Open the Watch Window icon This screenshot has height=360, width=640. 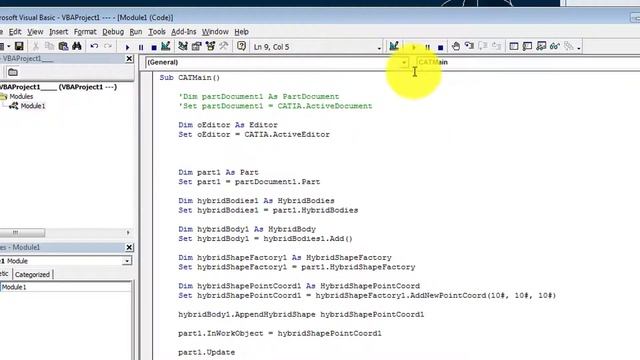pyautogui.click(x=541, y=47)
